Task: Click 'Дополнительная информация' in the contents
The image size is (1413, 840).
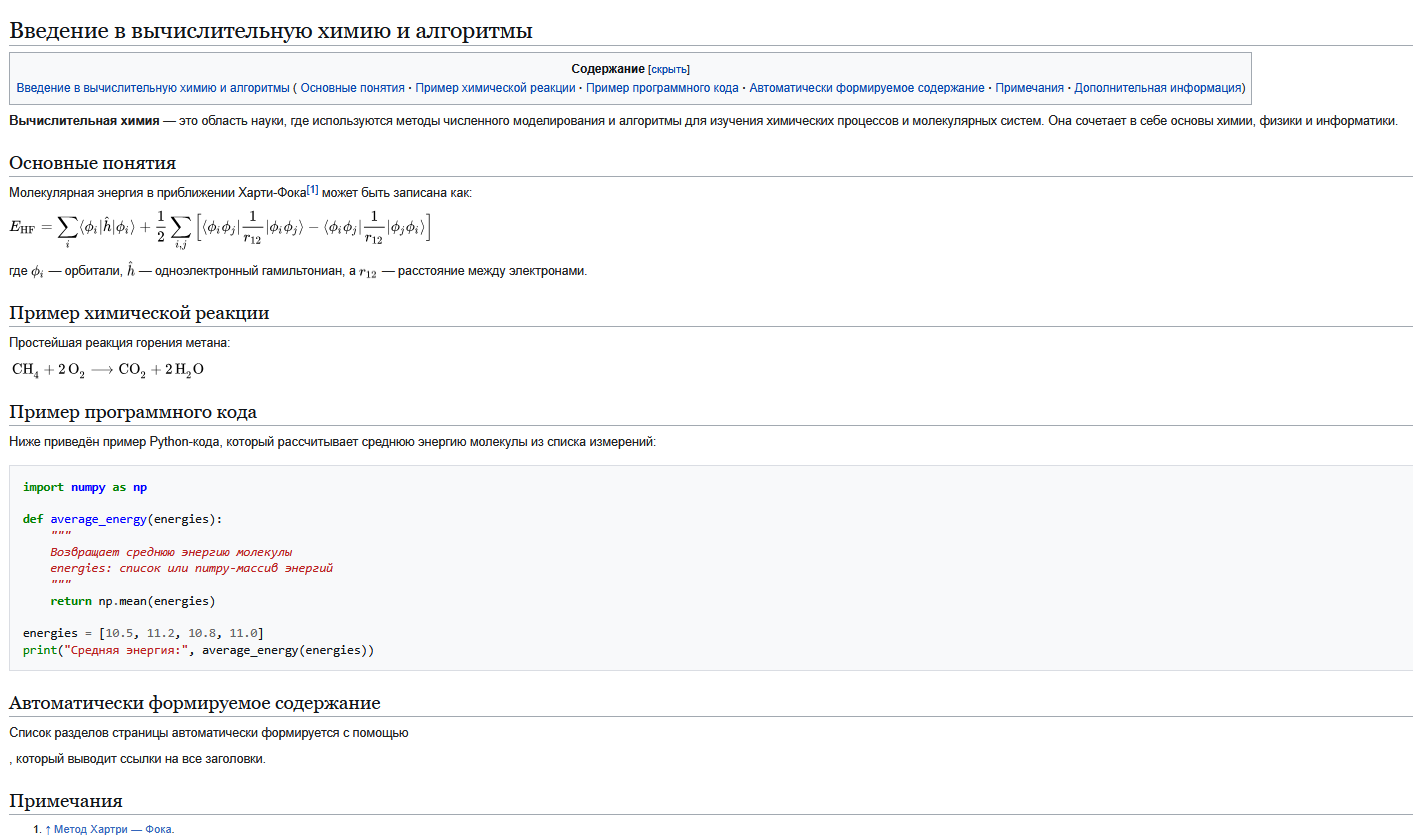Action: coord(1157,88)
